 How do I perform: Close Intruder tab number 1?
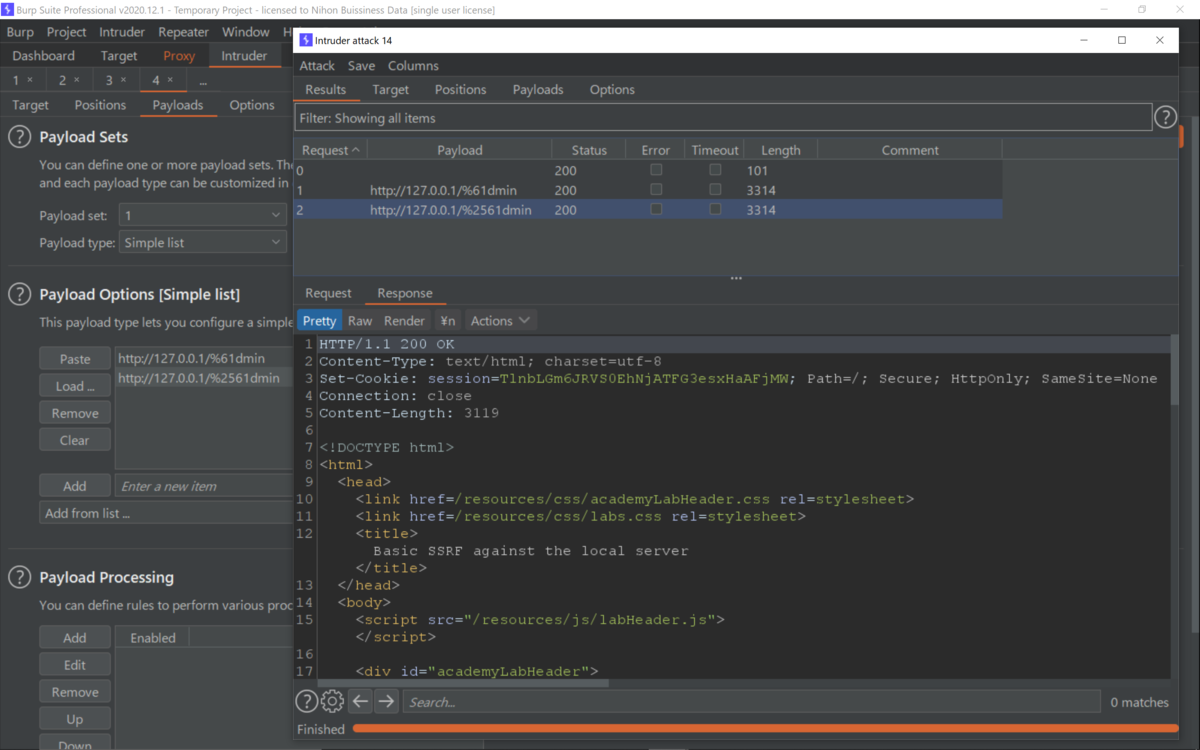click(x=30, y=80)
